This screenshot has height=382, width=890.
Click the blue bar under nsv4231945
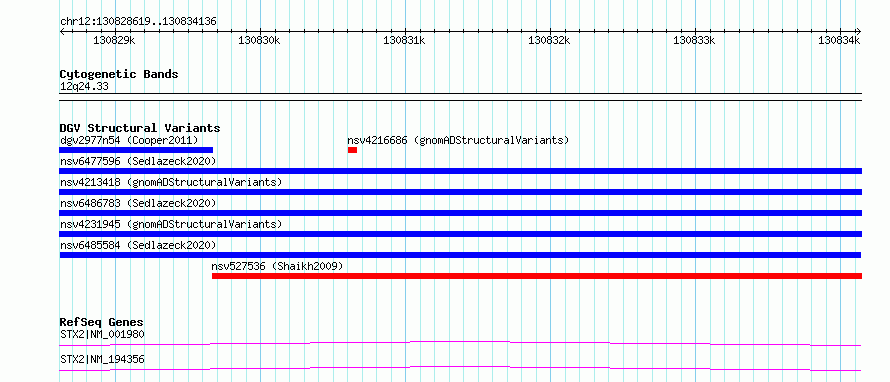pos(461,234)
